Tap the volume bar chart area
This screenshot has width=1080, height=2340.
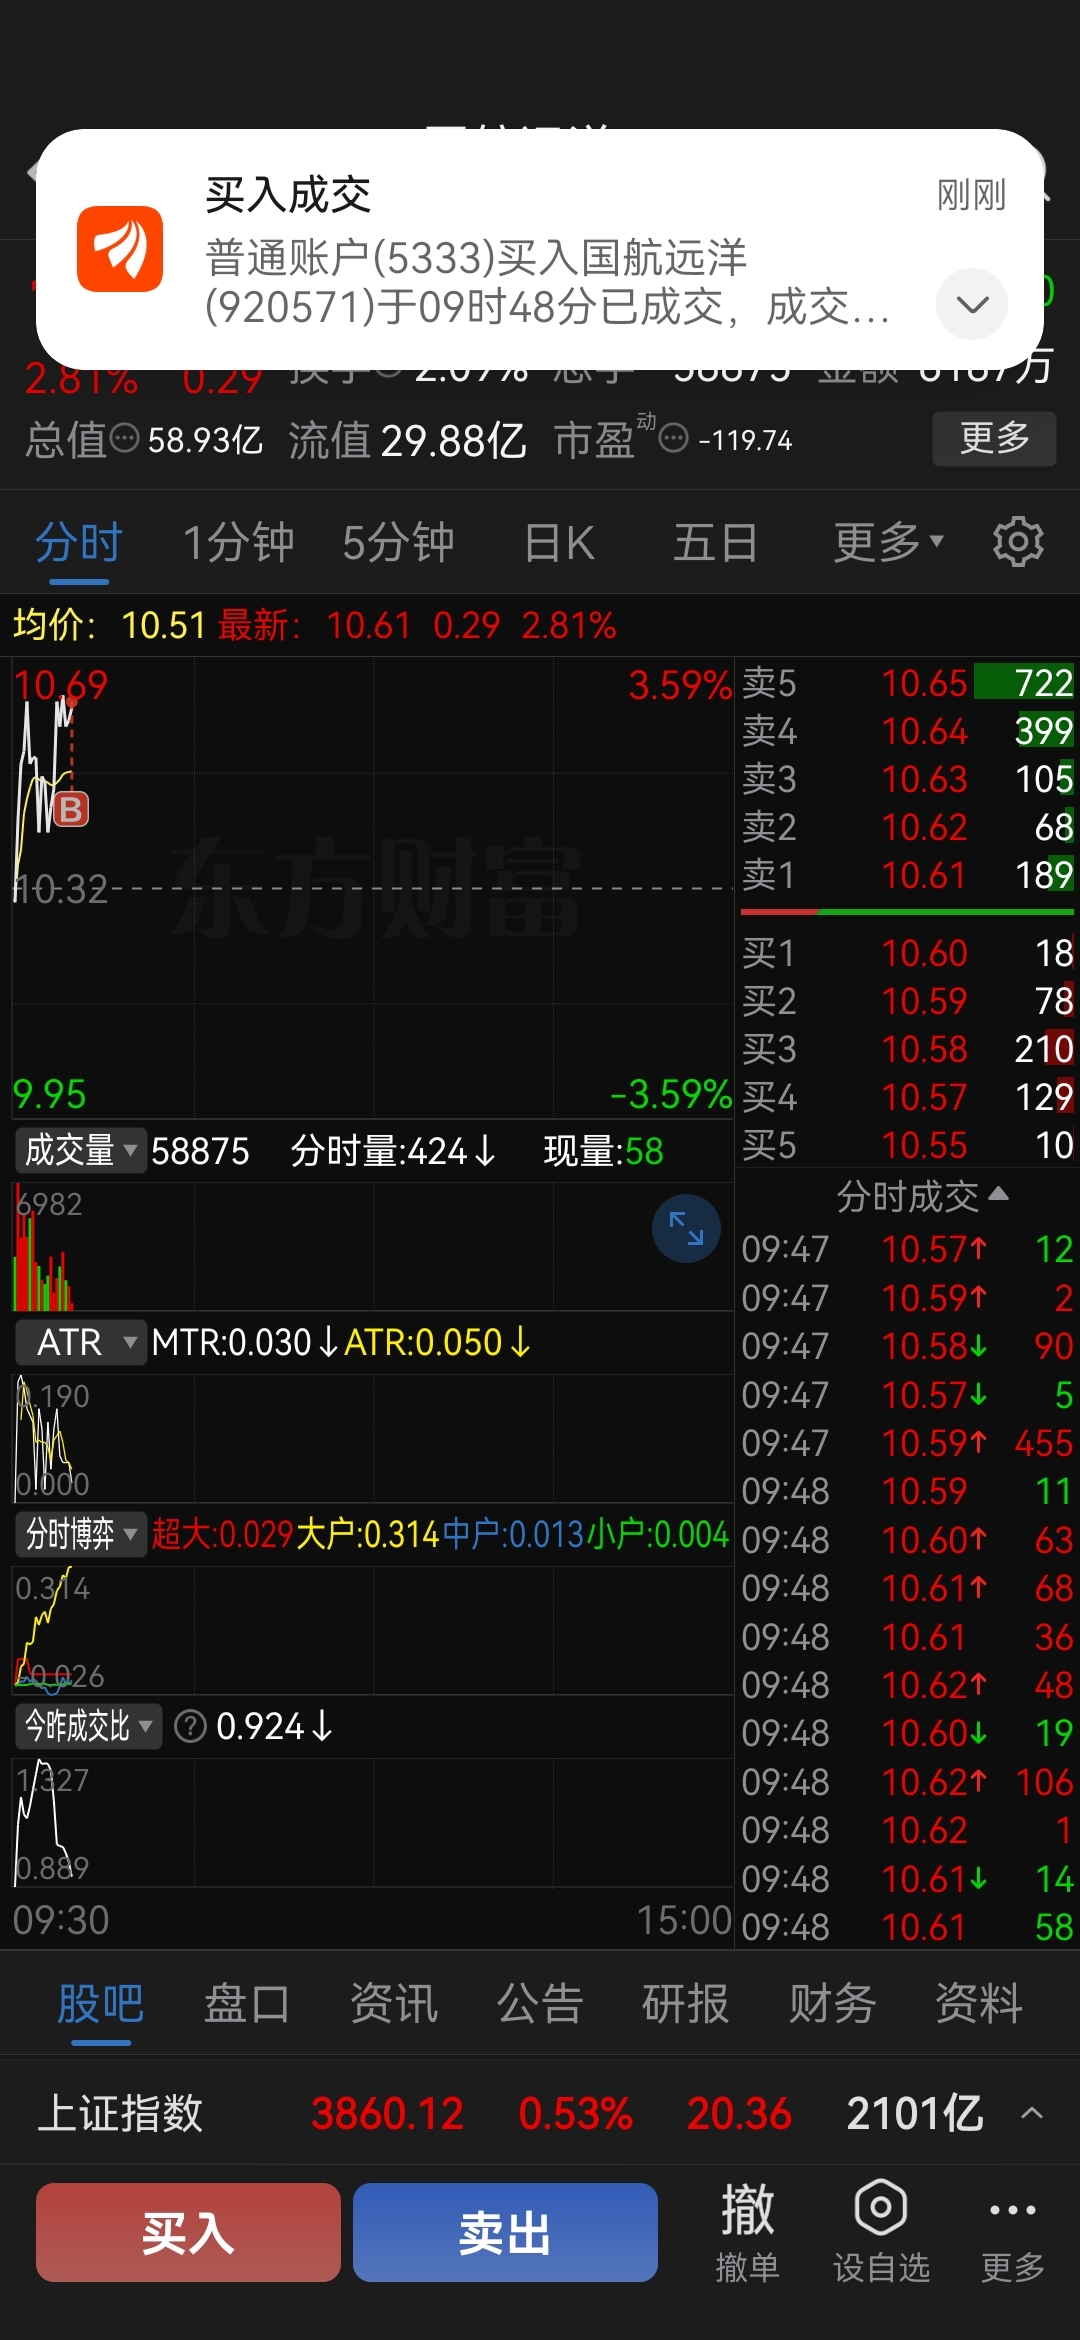tap(372, 1246)
